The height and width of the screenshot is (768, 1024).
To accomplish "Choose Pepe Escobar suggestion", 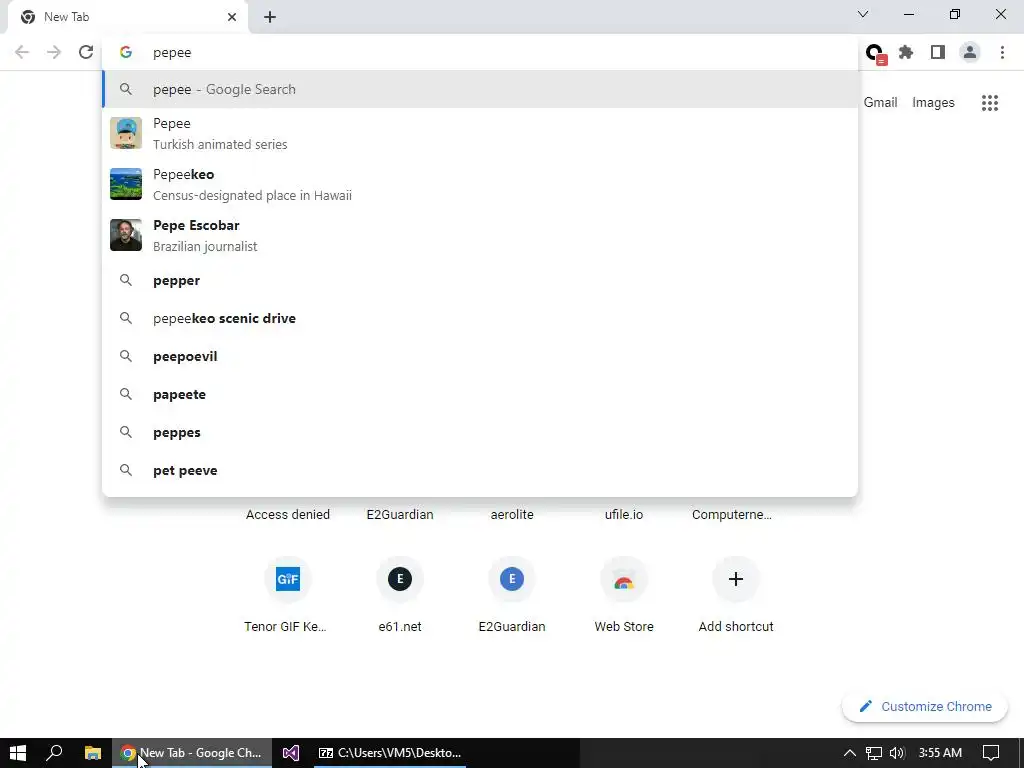I will pos(480,235).
